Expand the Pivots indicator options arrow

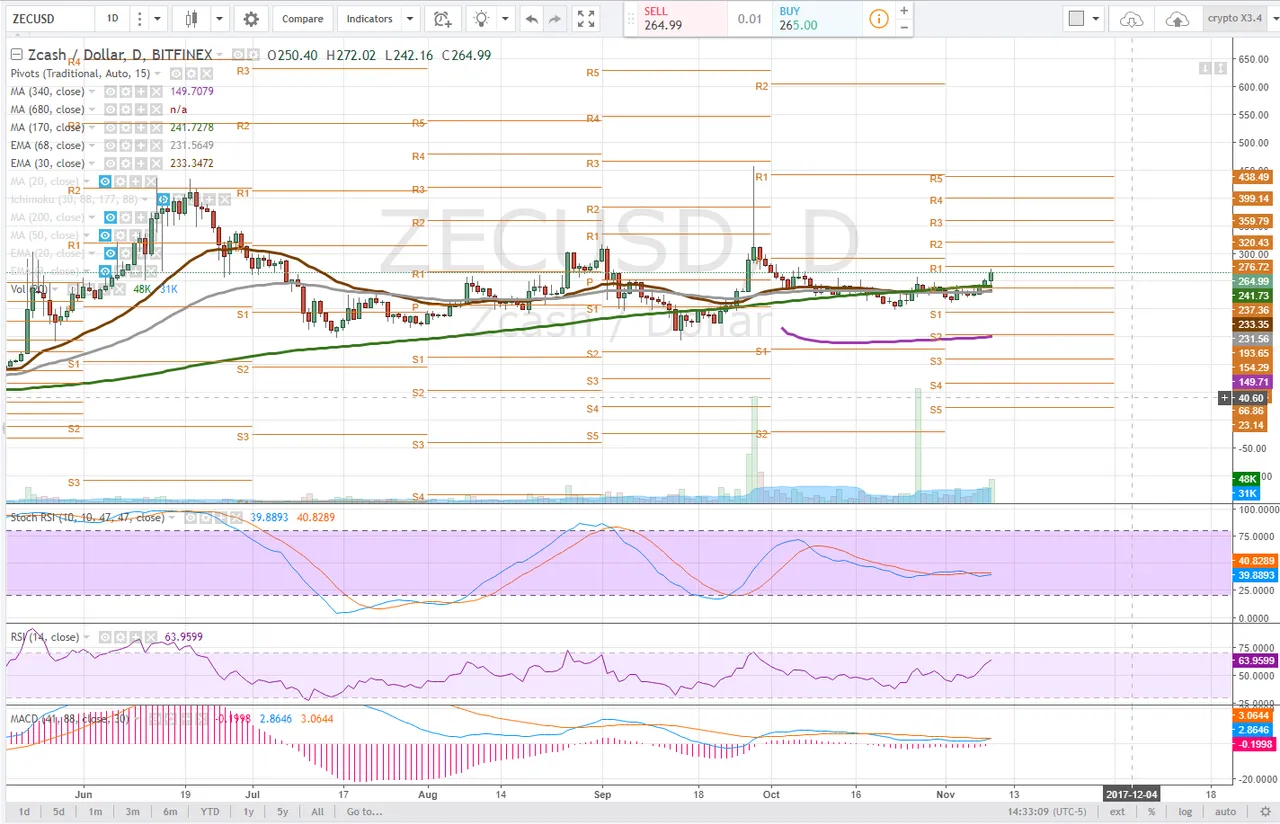tap(157, 74)
